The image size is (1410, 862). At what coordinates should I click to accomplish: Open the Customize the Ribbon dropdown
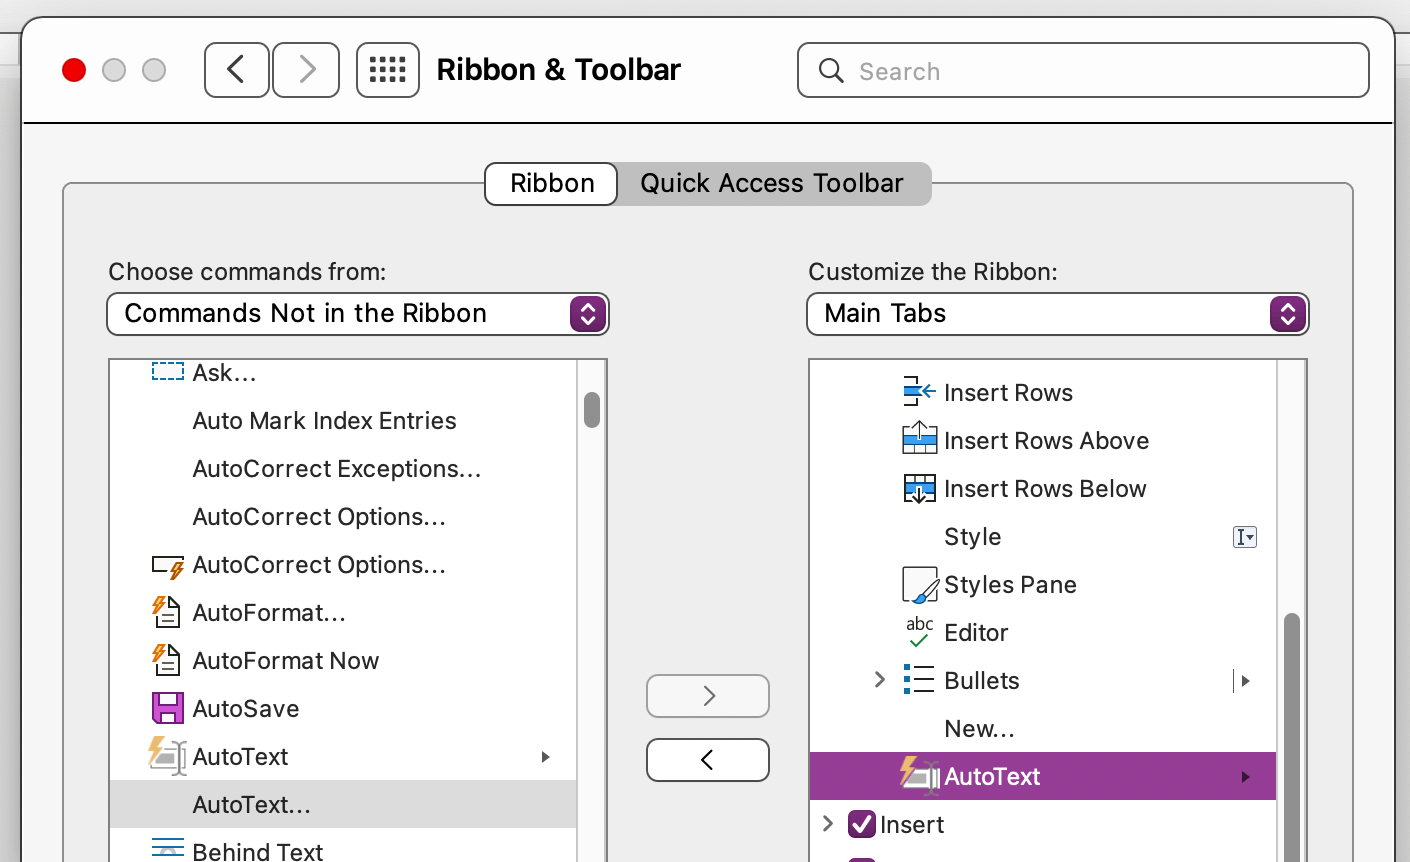pyautogui.click(x=1058, y=314)
